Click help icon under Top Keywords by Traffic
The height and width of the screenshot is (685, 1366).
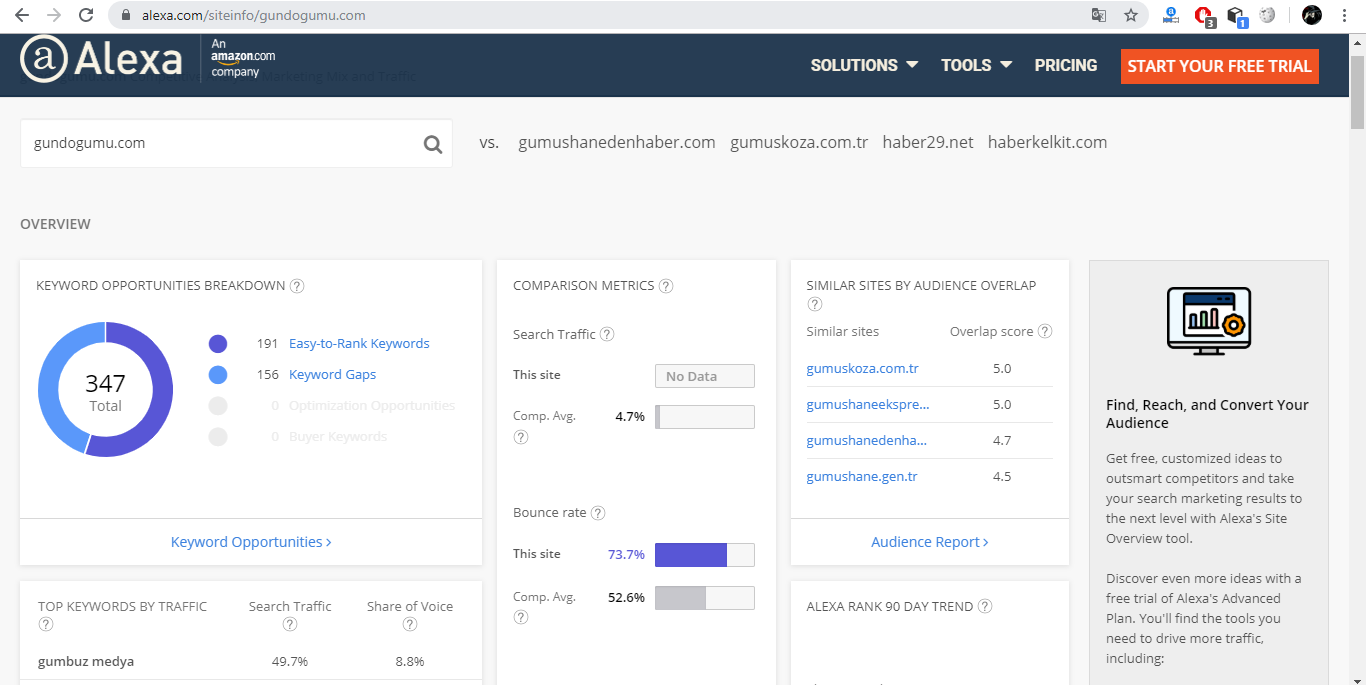45,624
